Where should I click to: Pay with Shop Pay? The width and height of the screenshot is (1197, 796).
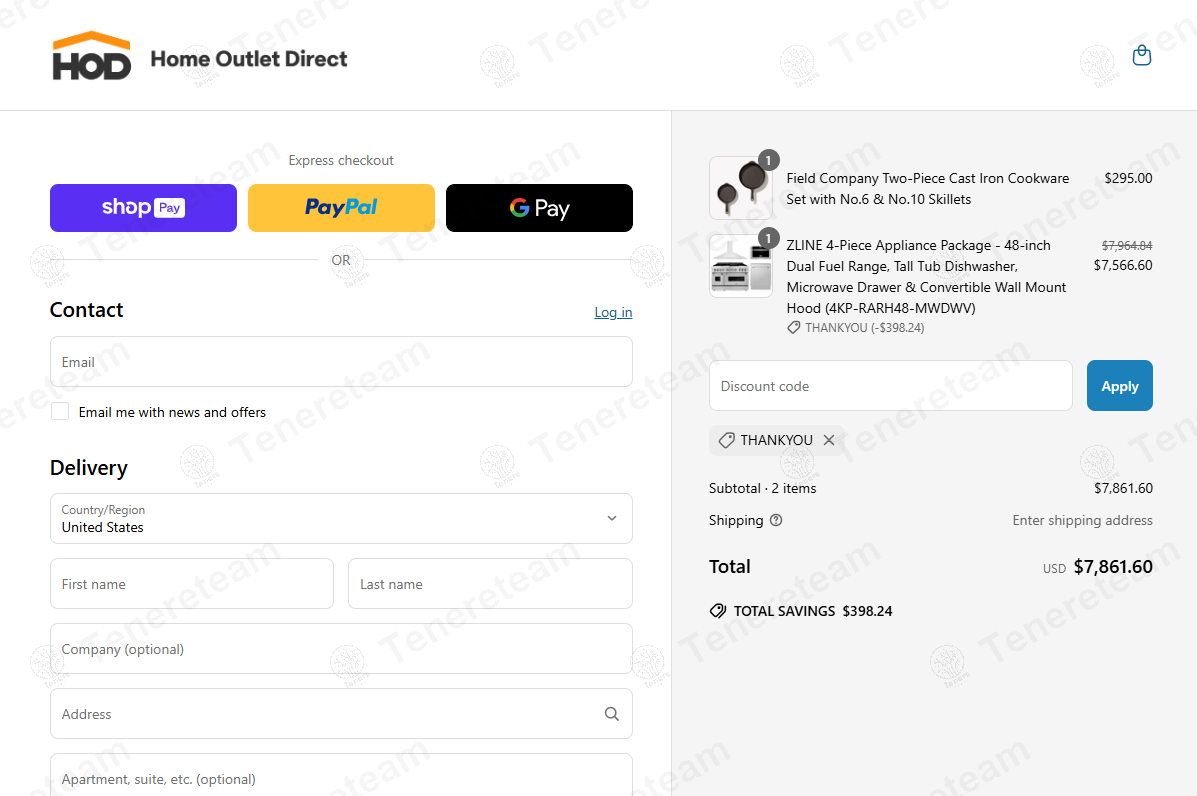[x=143, y=208]
